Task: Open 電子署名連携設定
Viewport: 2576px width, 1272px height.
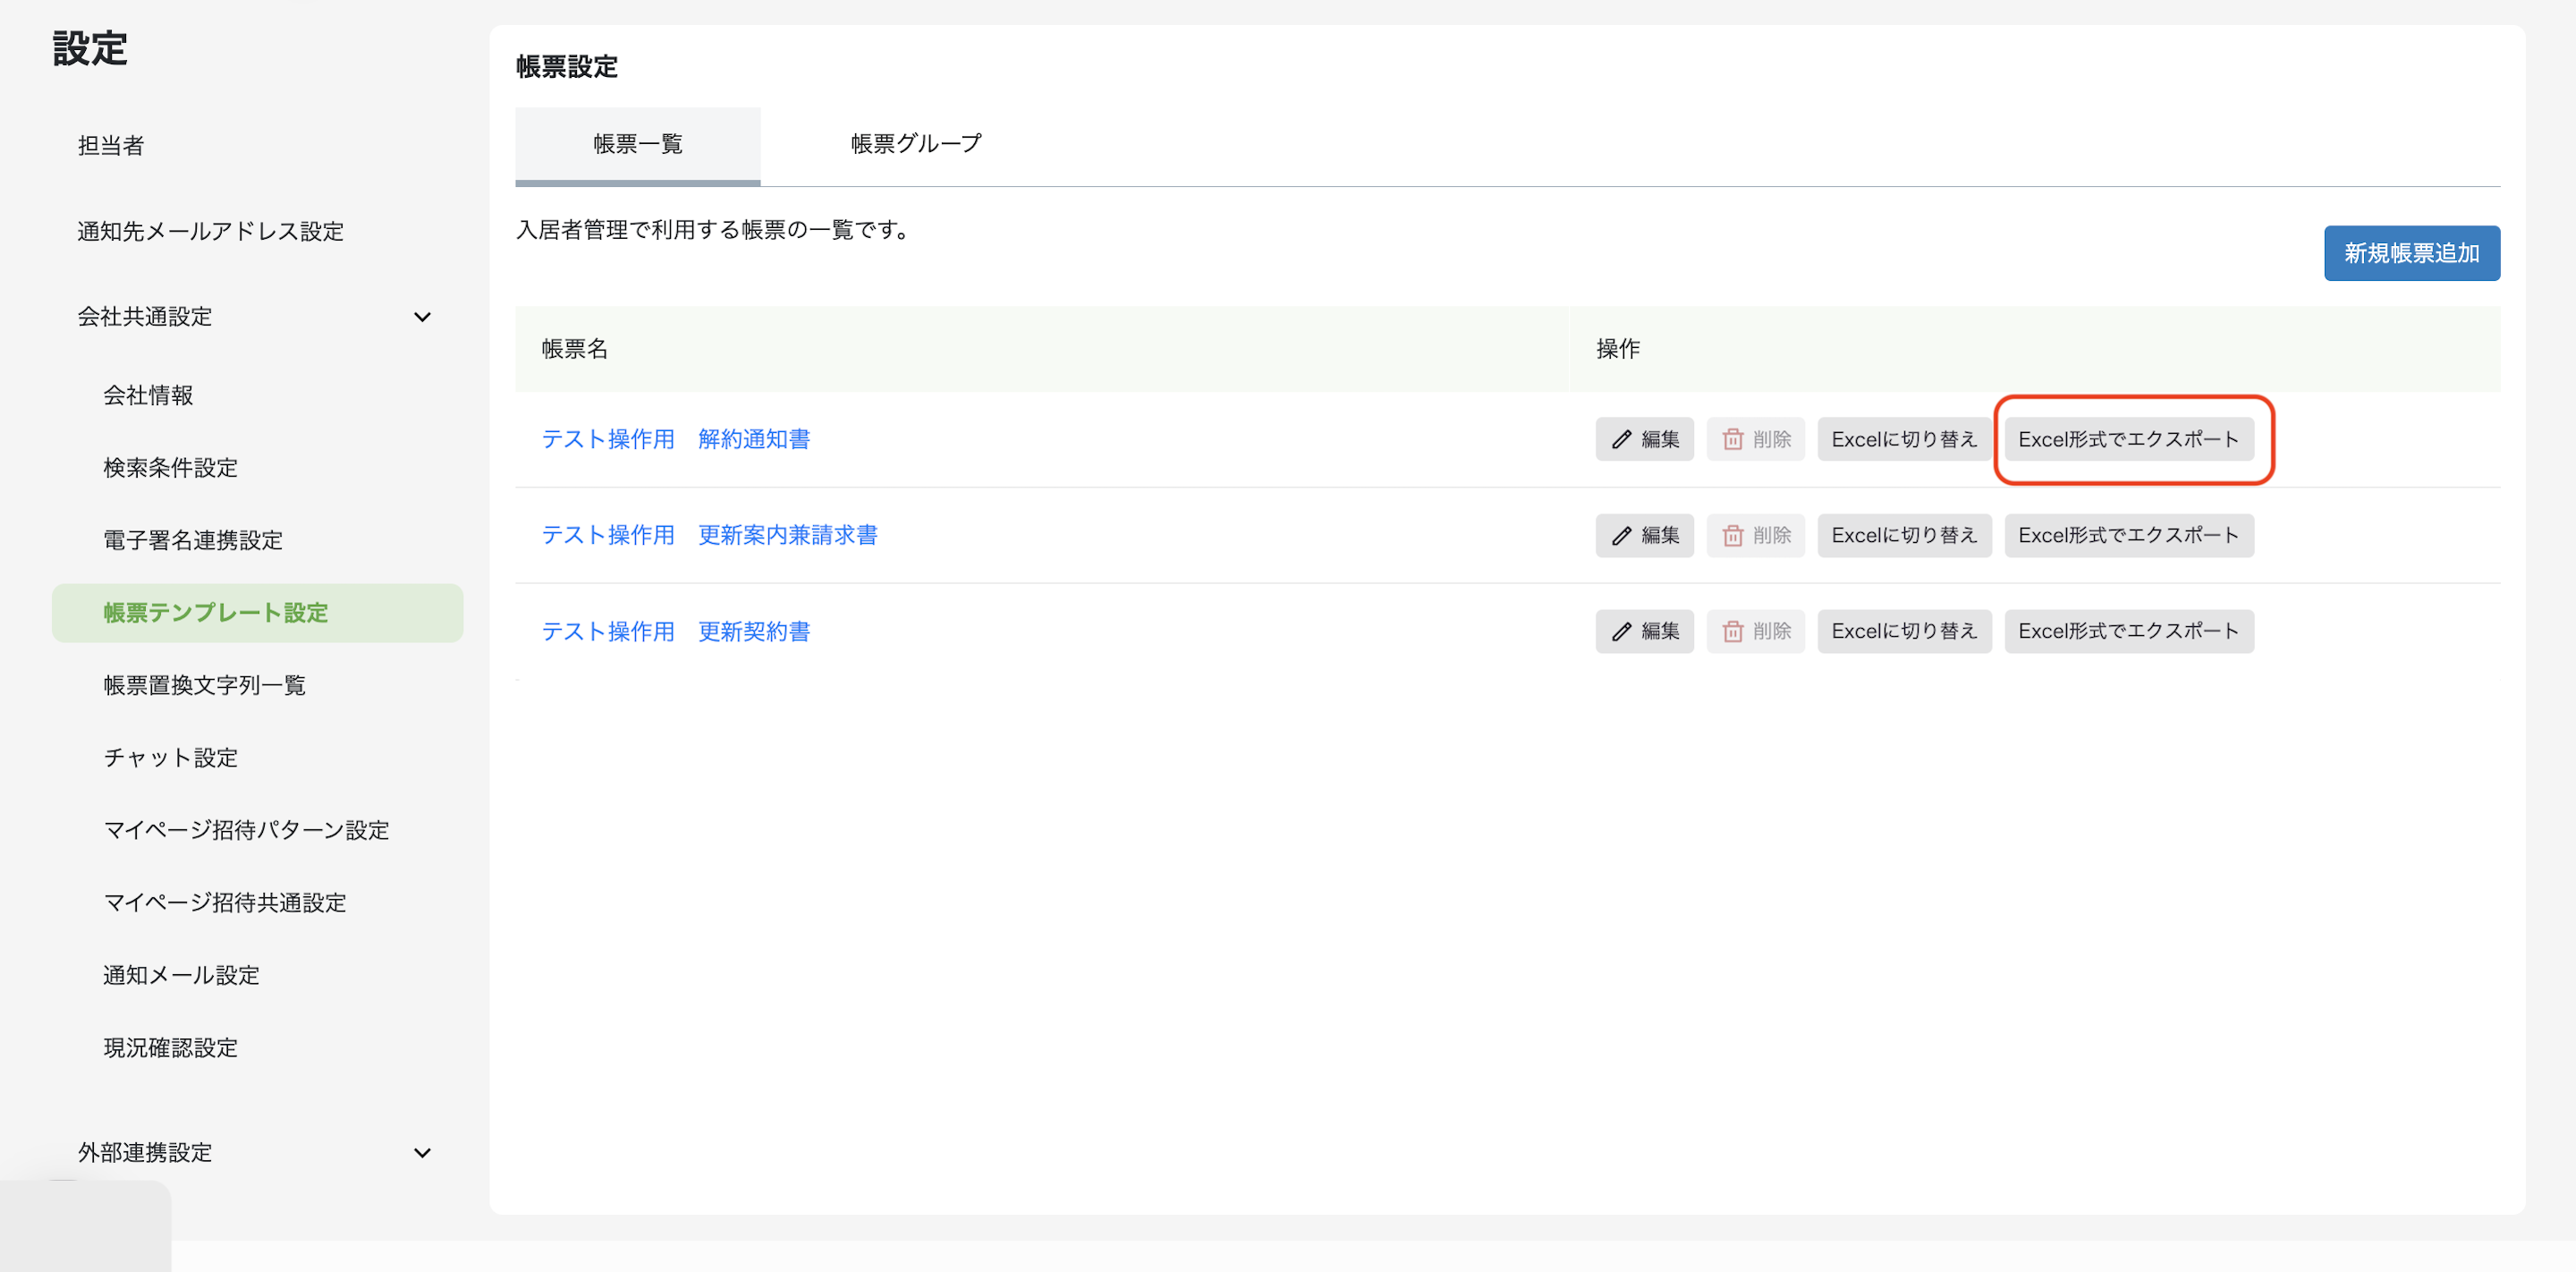Action: tap(193, 540)
